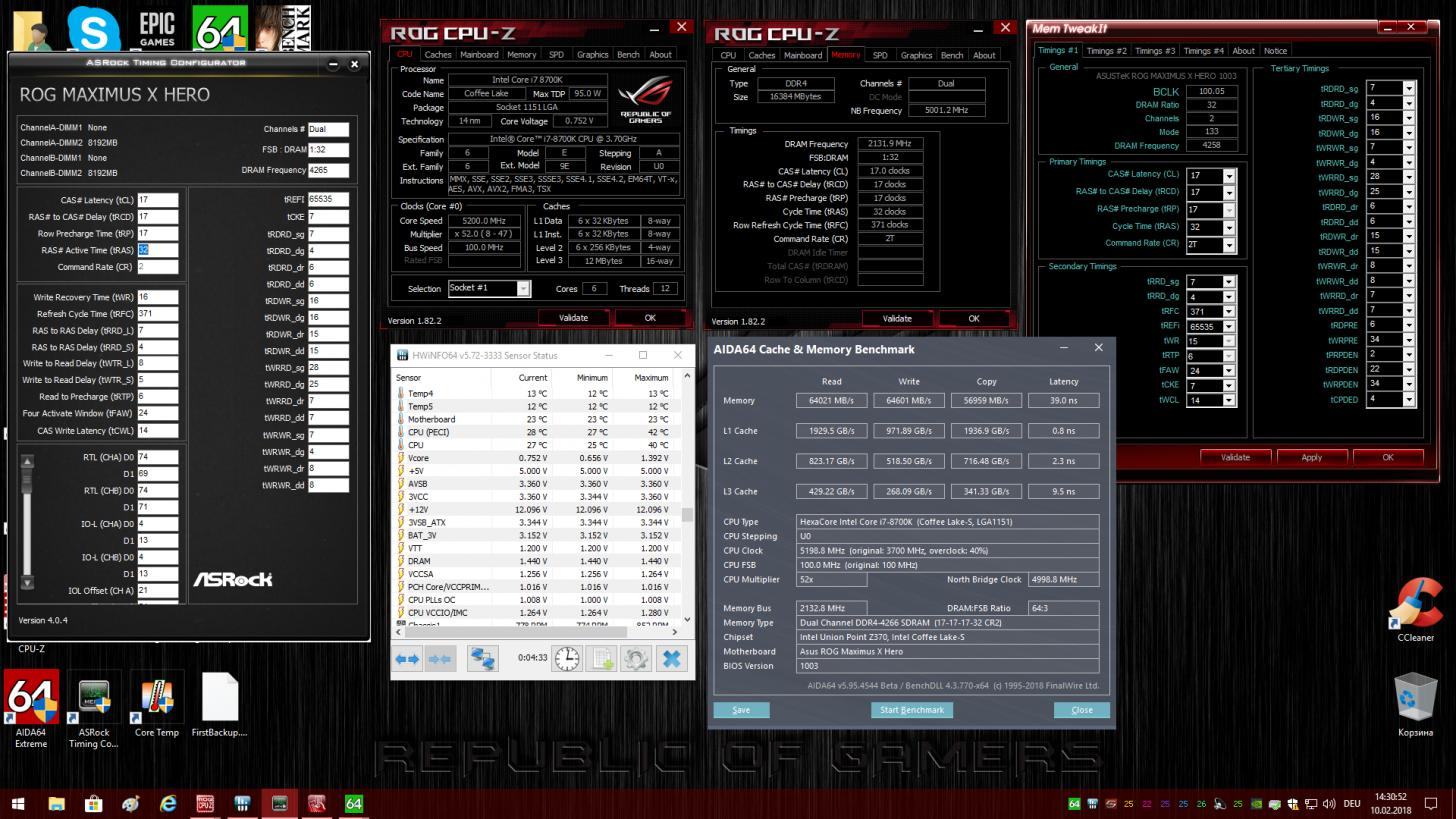Switch to Timings #3 tab in Mem TweakIt

tap(1154, 51)
